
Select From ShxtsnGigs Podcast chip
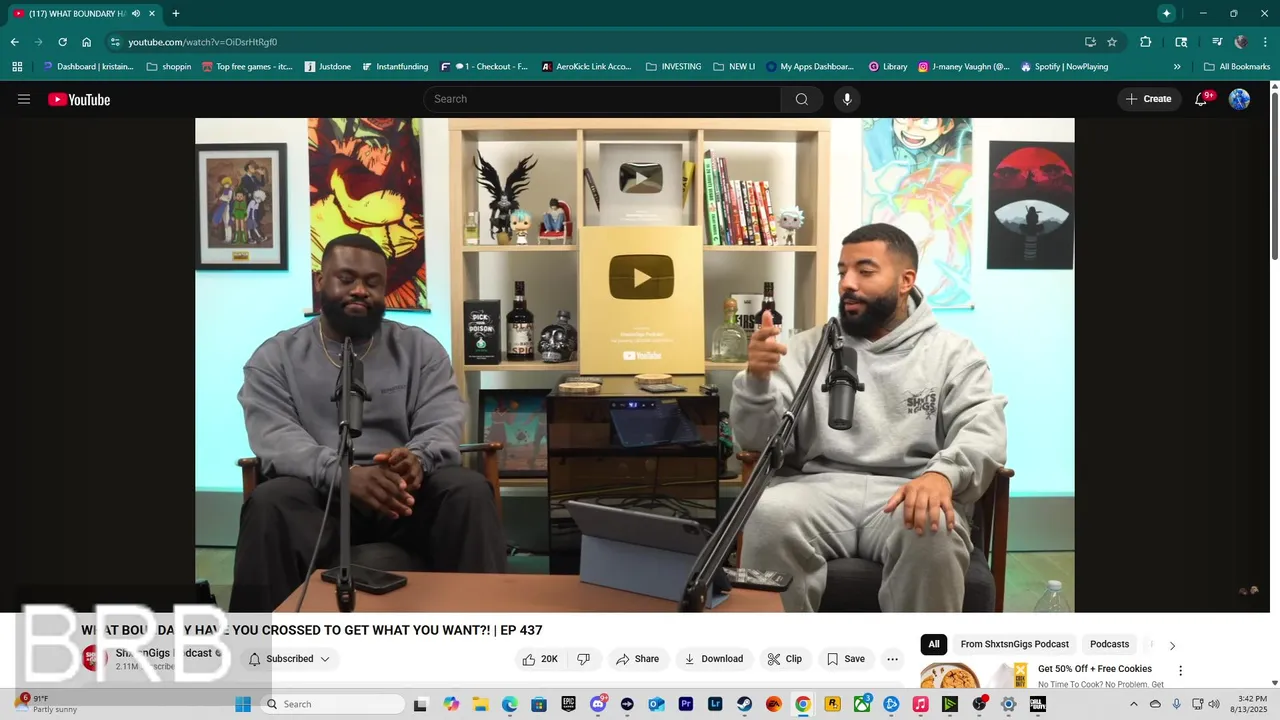tap(1015, 644)
